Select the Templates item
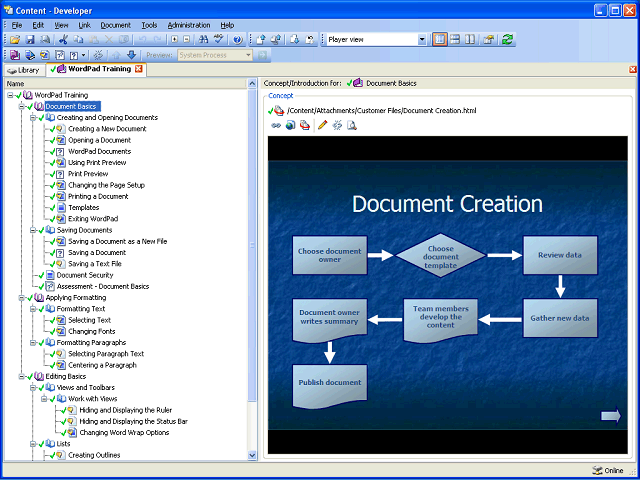640x480 pixels. [84, 208]
